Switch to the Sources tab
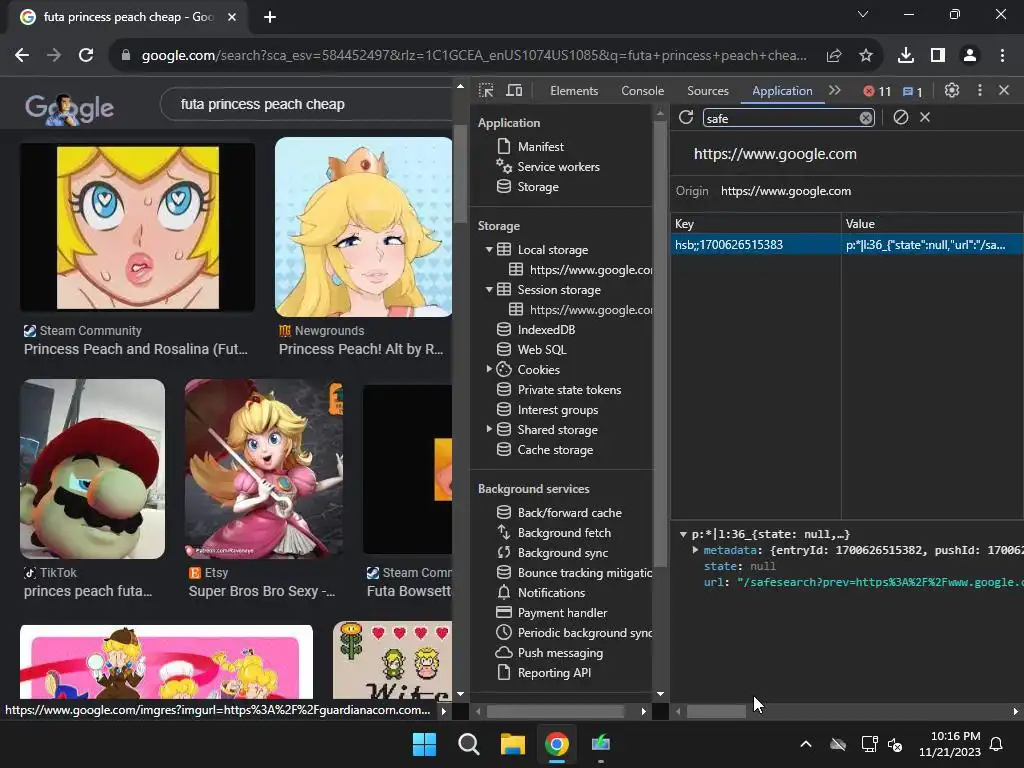Image resolution: width=1024 pixels, height=768 pixels. click(x=707, y=91)
